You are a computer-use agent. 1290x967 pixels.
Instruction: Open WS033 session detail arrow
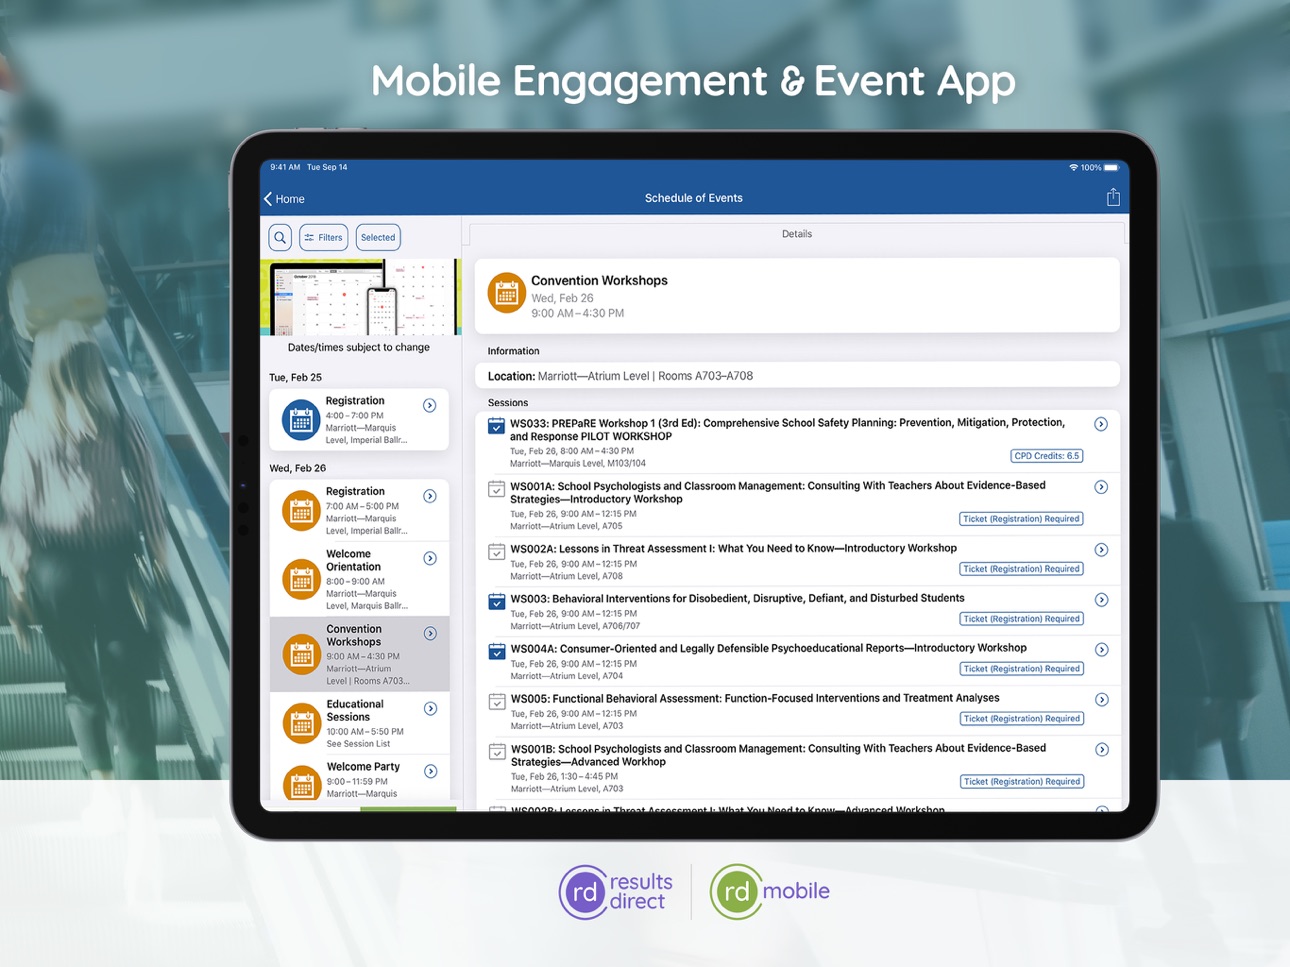(x=1101, y=424)
